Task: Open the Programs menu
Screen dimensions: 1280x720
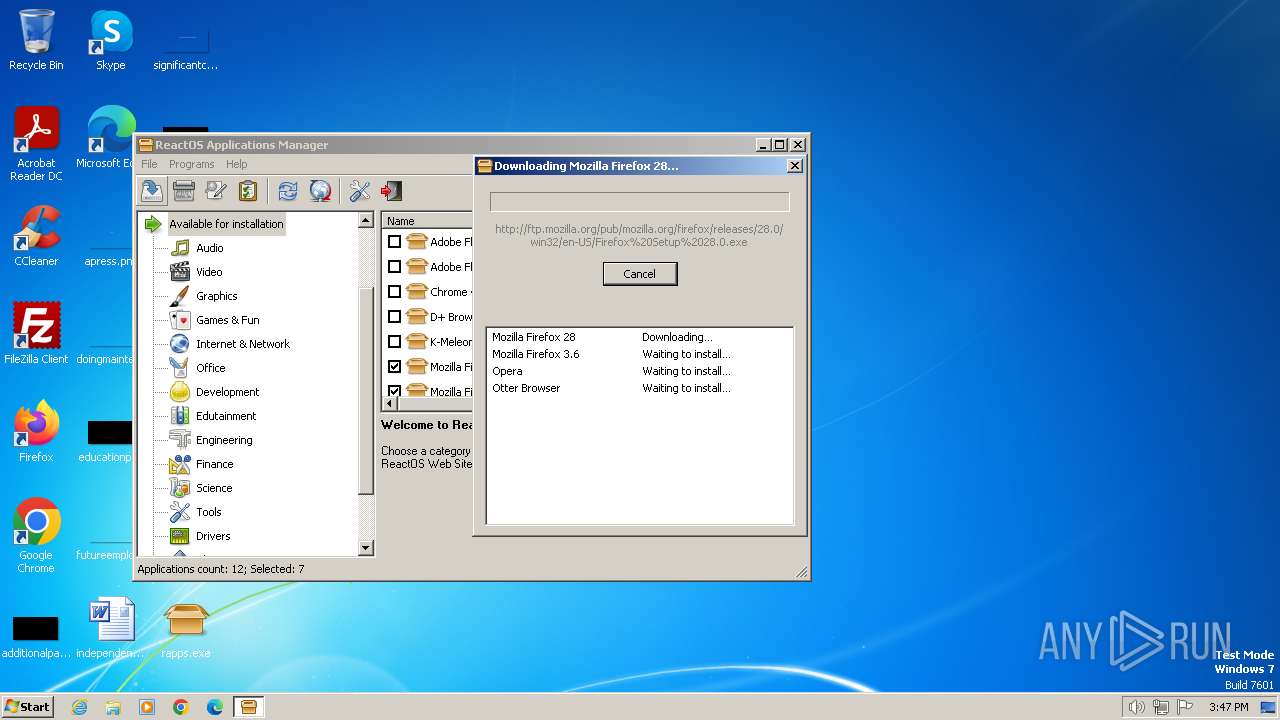Action: coord(191,164)
